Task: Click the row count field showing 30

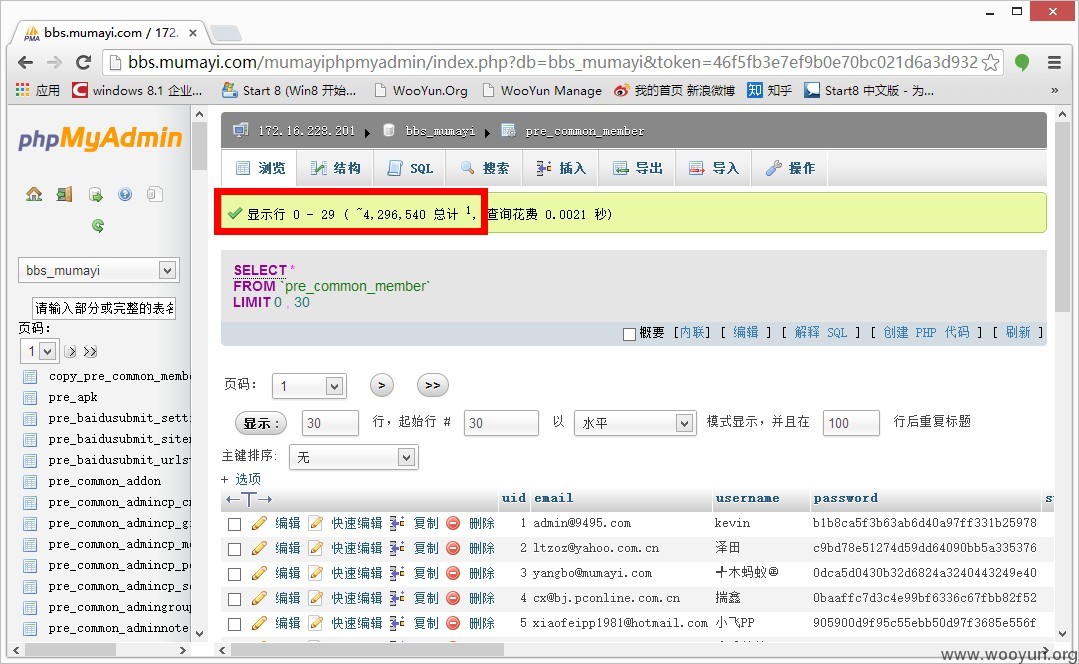Action: [330, 423]
